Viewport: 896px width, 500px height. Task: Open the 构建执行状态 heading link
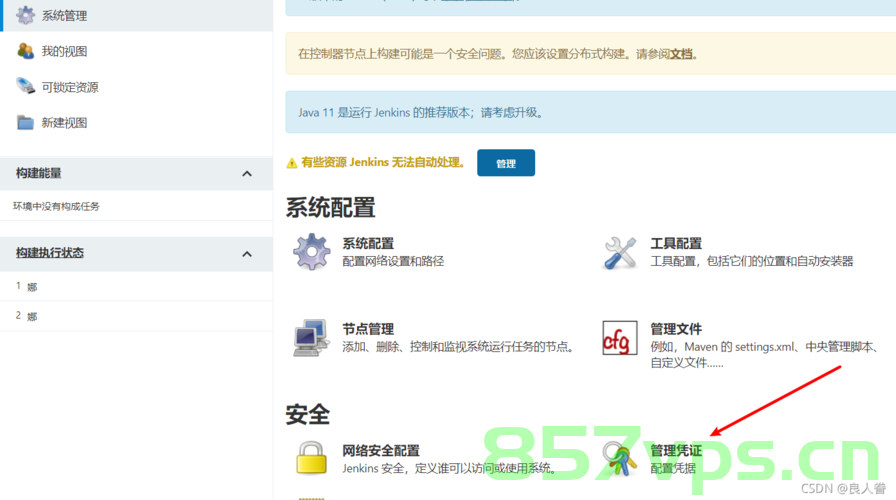point(50,253)
